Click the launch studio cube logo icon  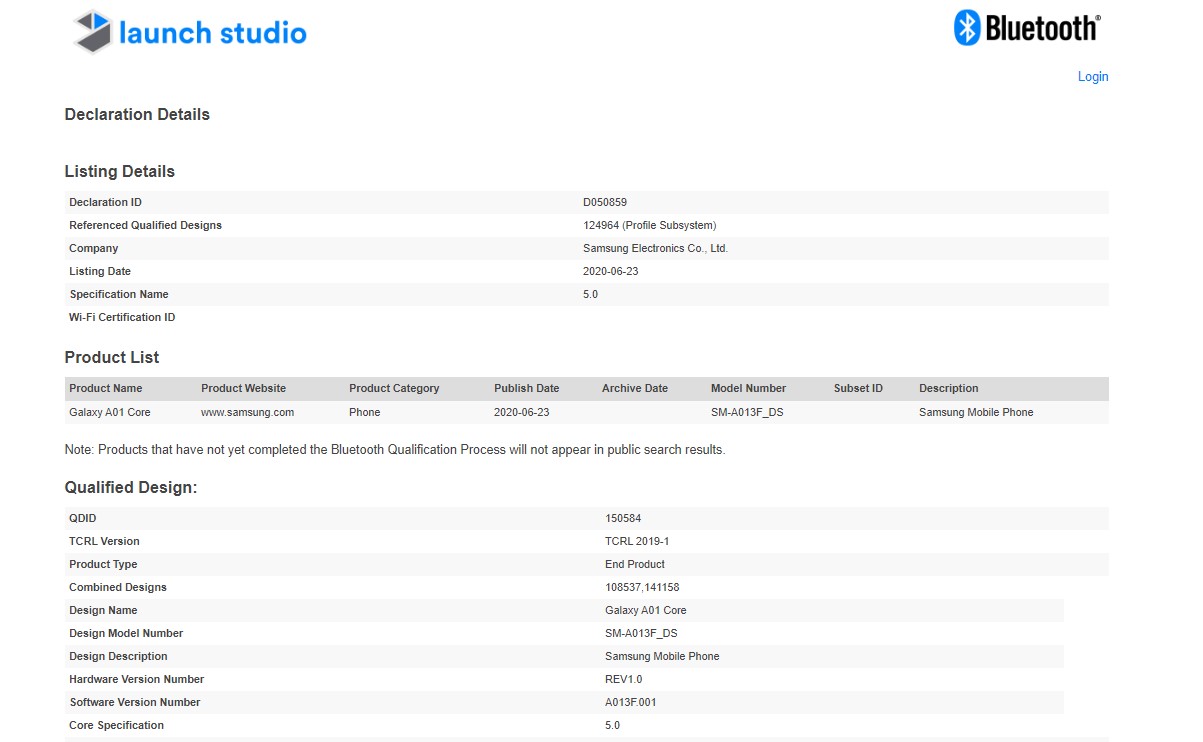tap(93, 31)
